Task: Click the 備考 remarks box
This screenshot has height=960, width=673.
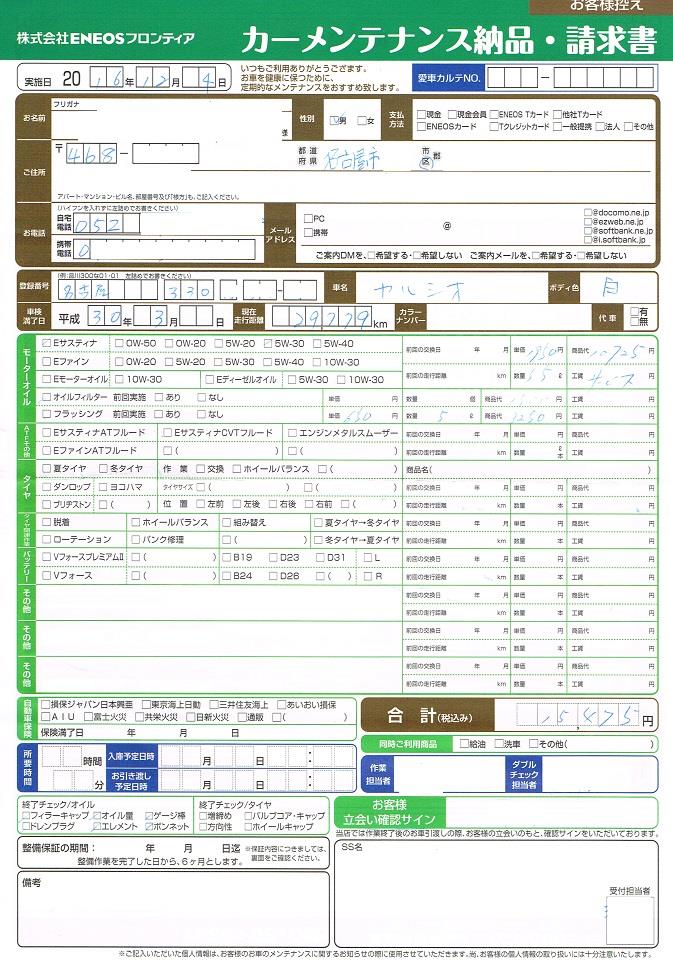Action: point(173,910)
